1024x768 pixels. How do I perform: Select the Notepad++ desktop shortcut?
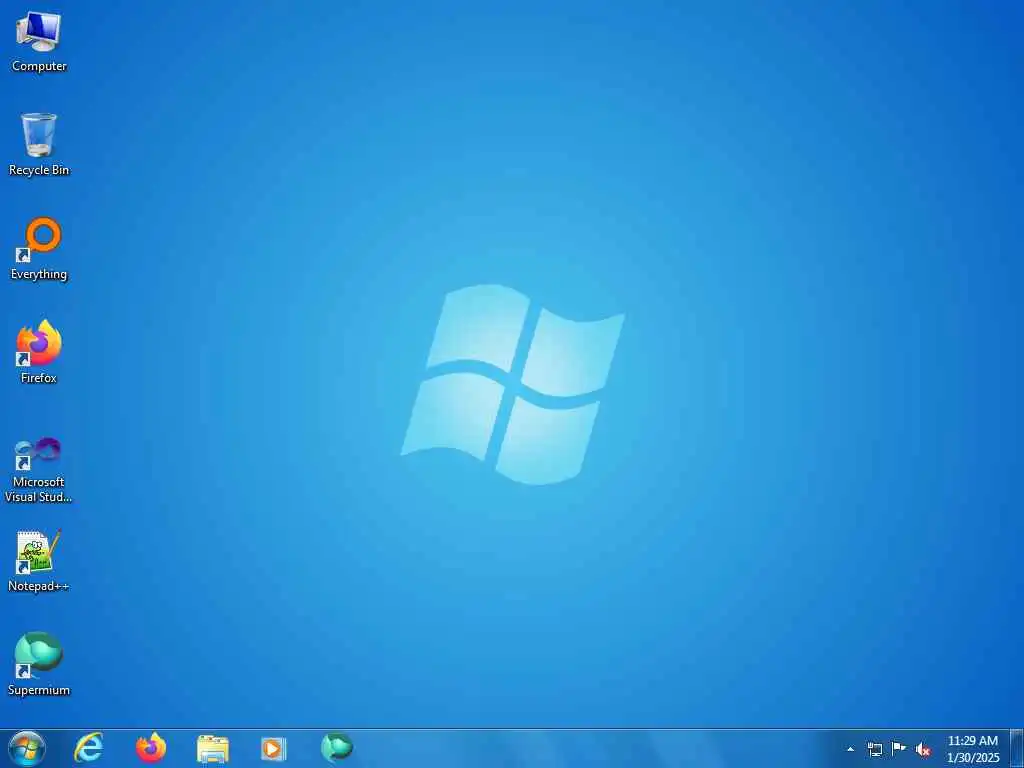(x=39, y=560)
